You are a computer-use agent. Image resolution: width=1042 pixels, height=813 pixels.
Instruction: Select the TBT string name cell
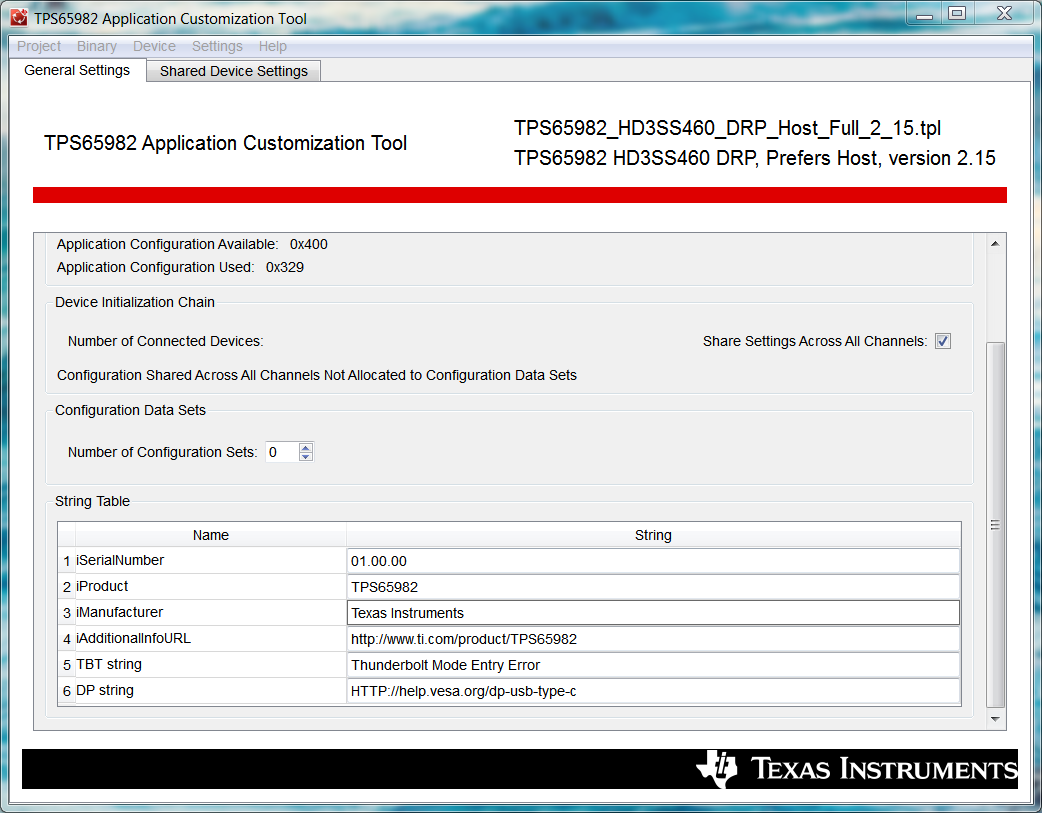(x=210, y=664)
